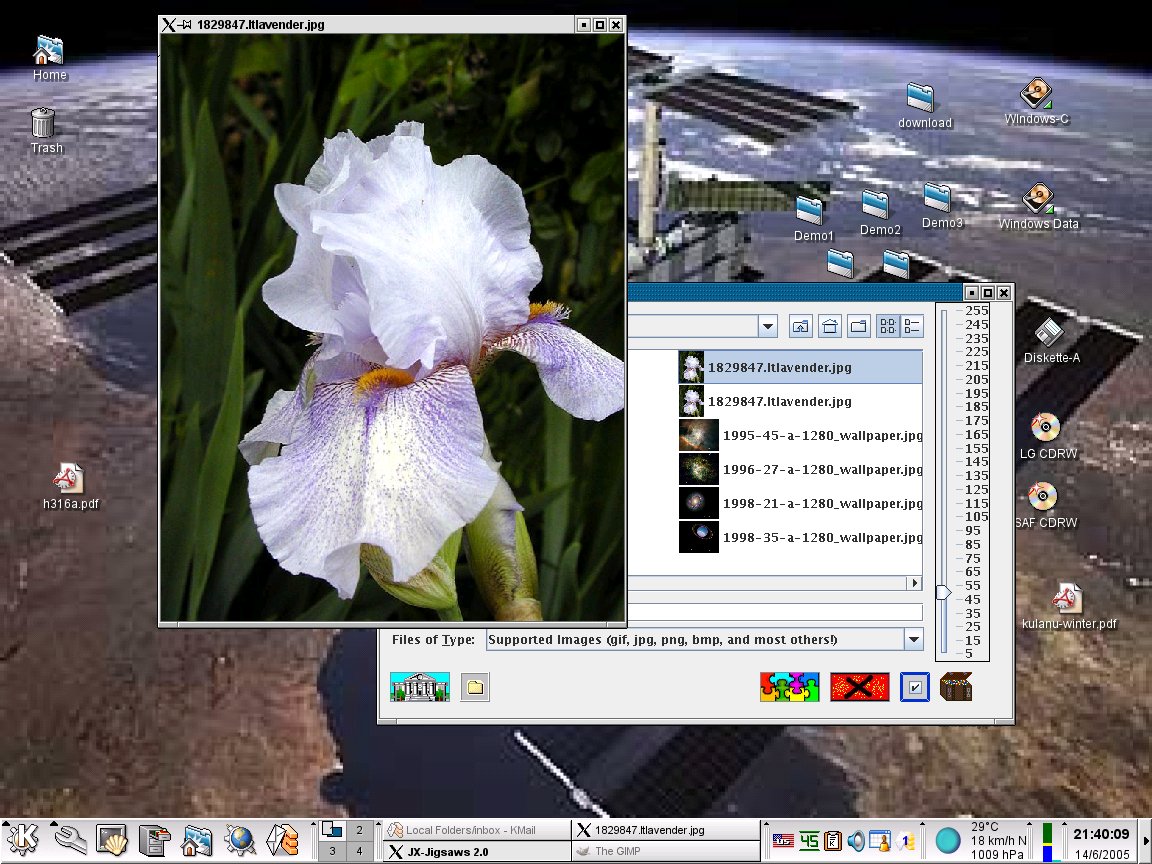Expand the Look In folder dropdown

pos(768,326)
